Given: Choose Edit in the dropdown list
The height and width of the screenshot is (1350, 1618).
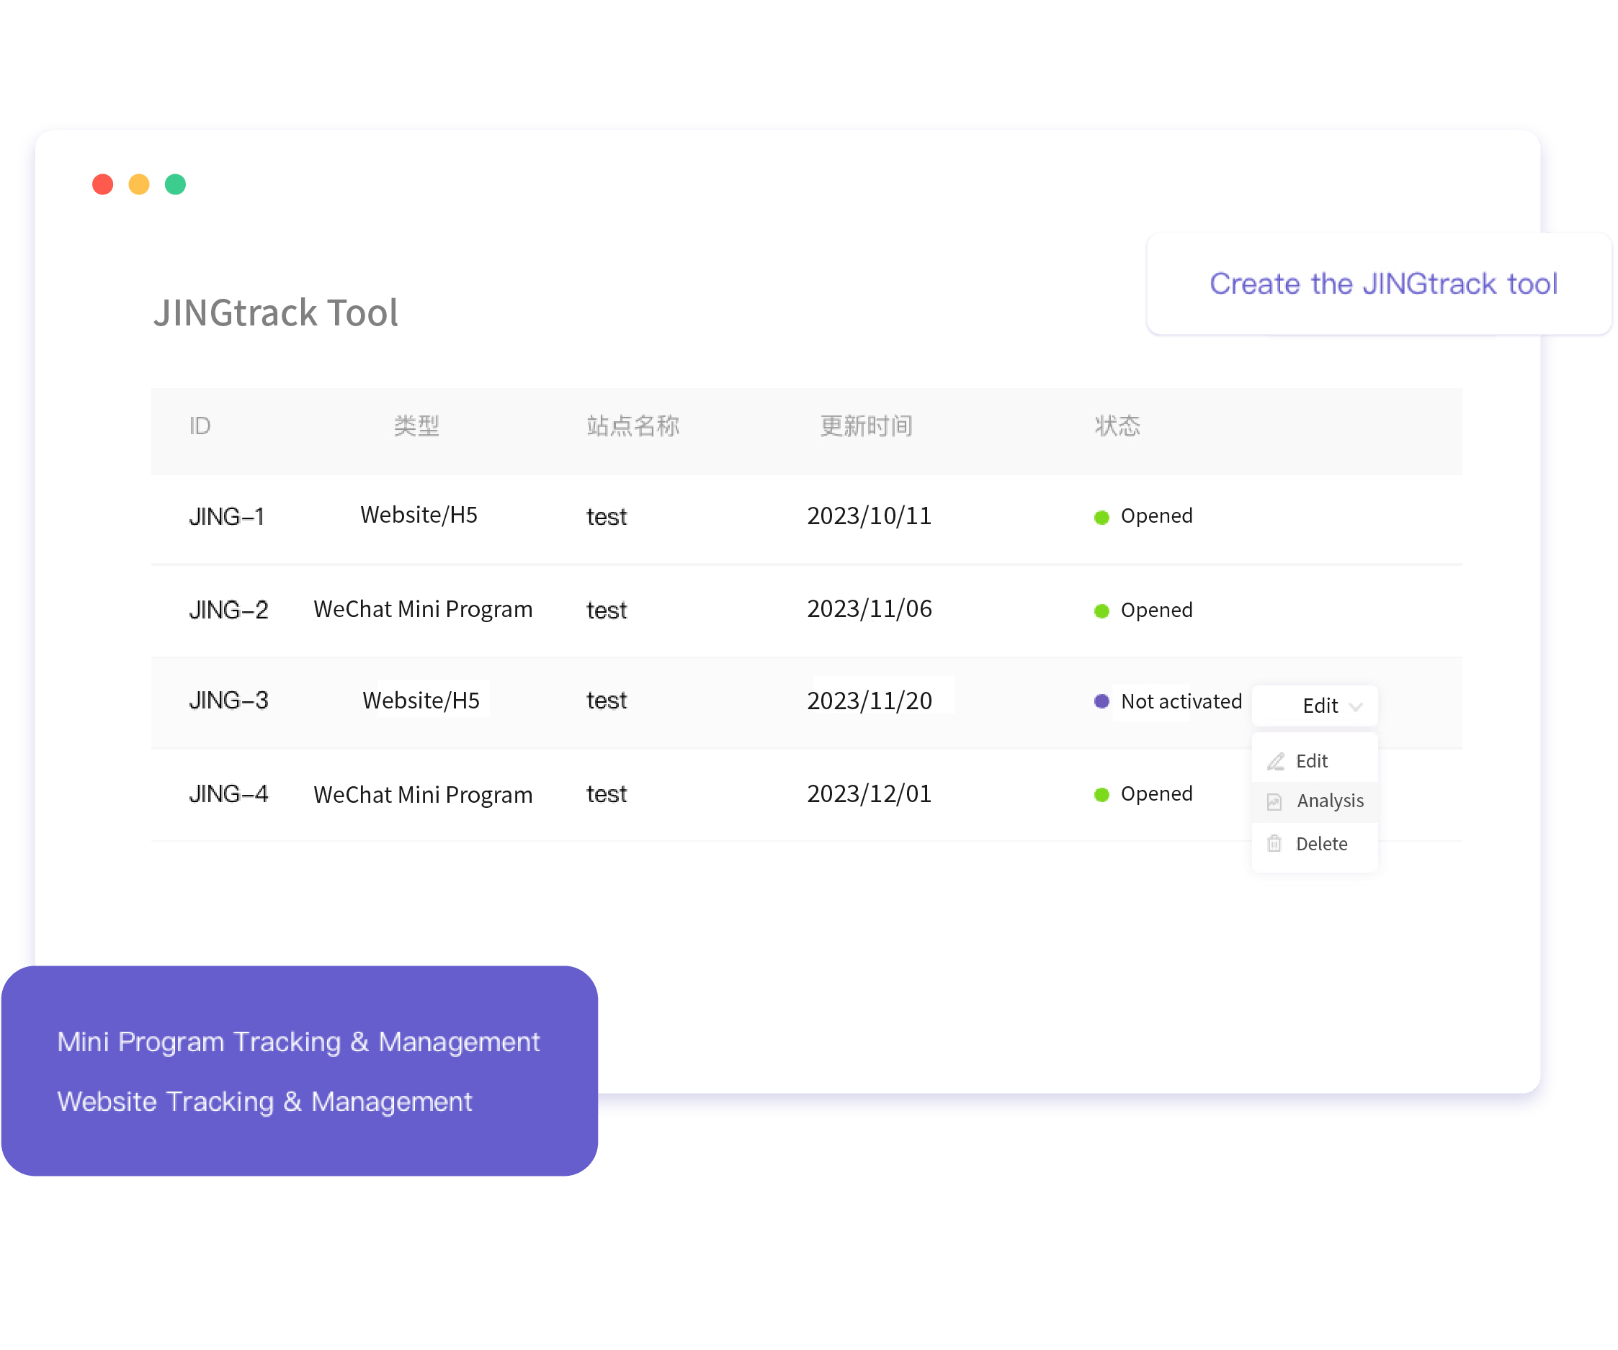Looking at the screenshot, I should point(1311,761).
